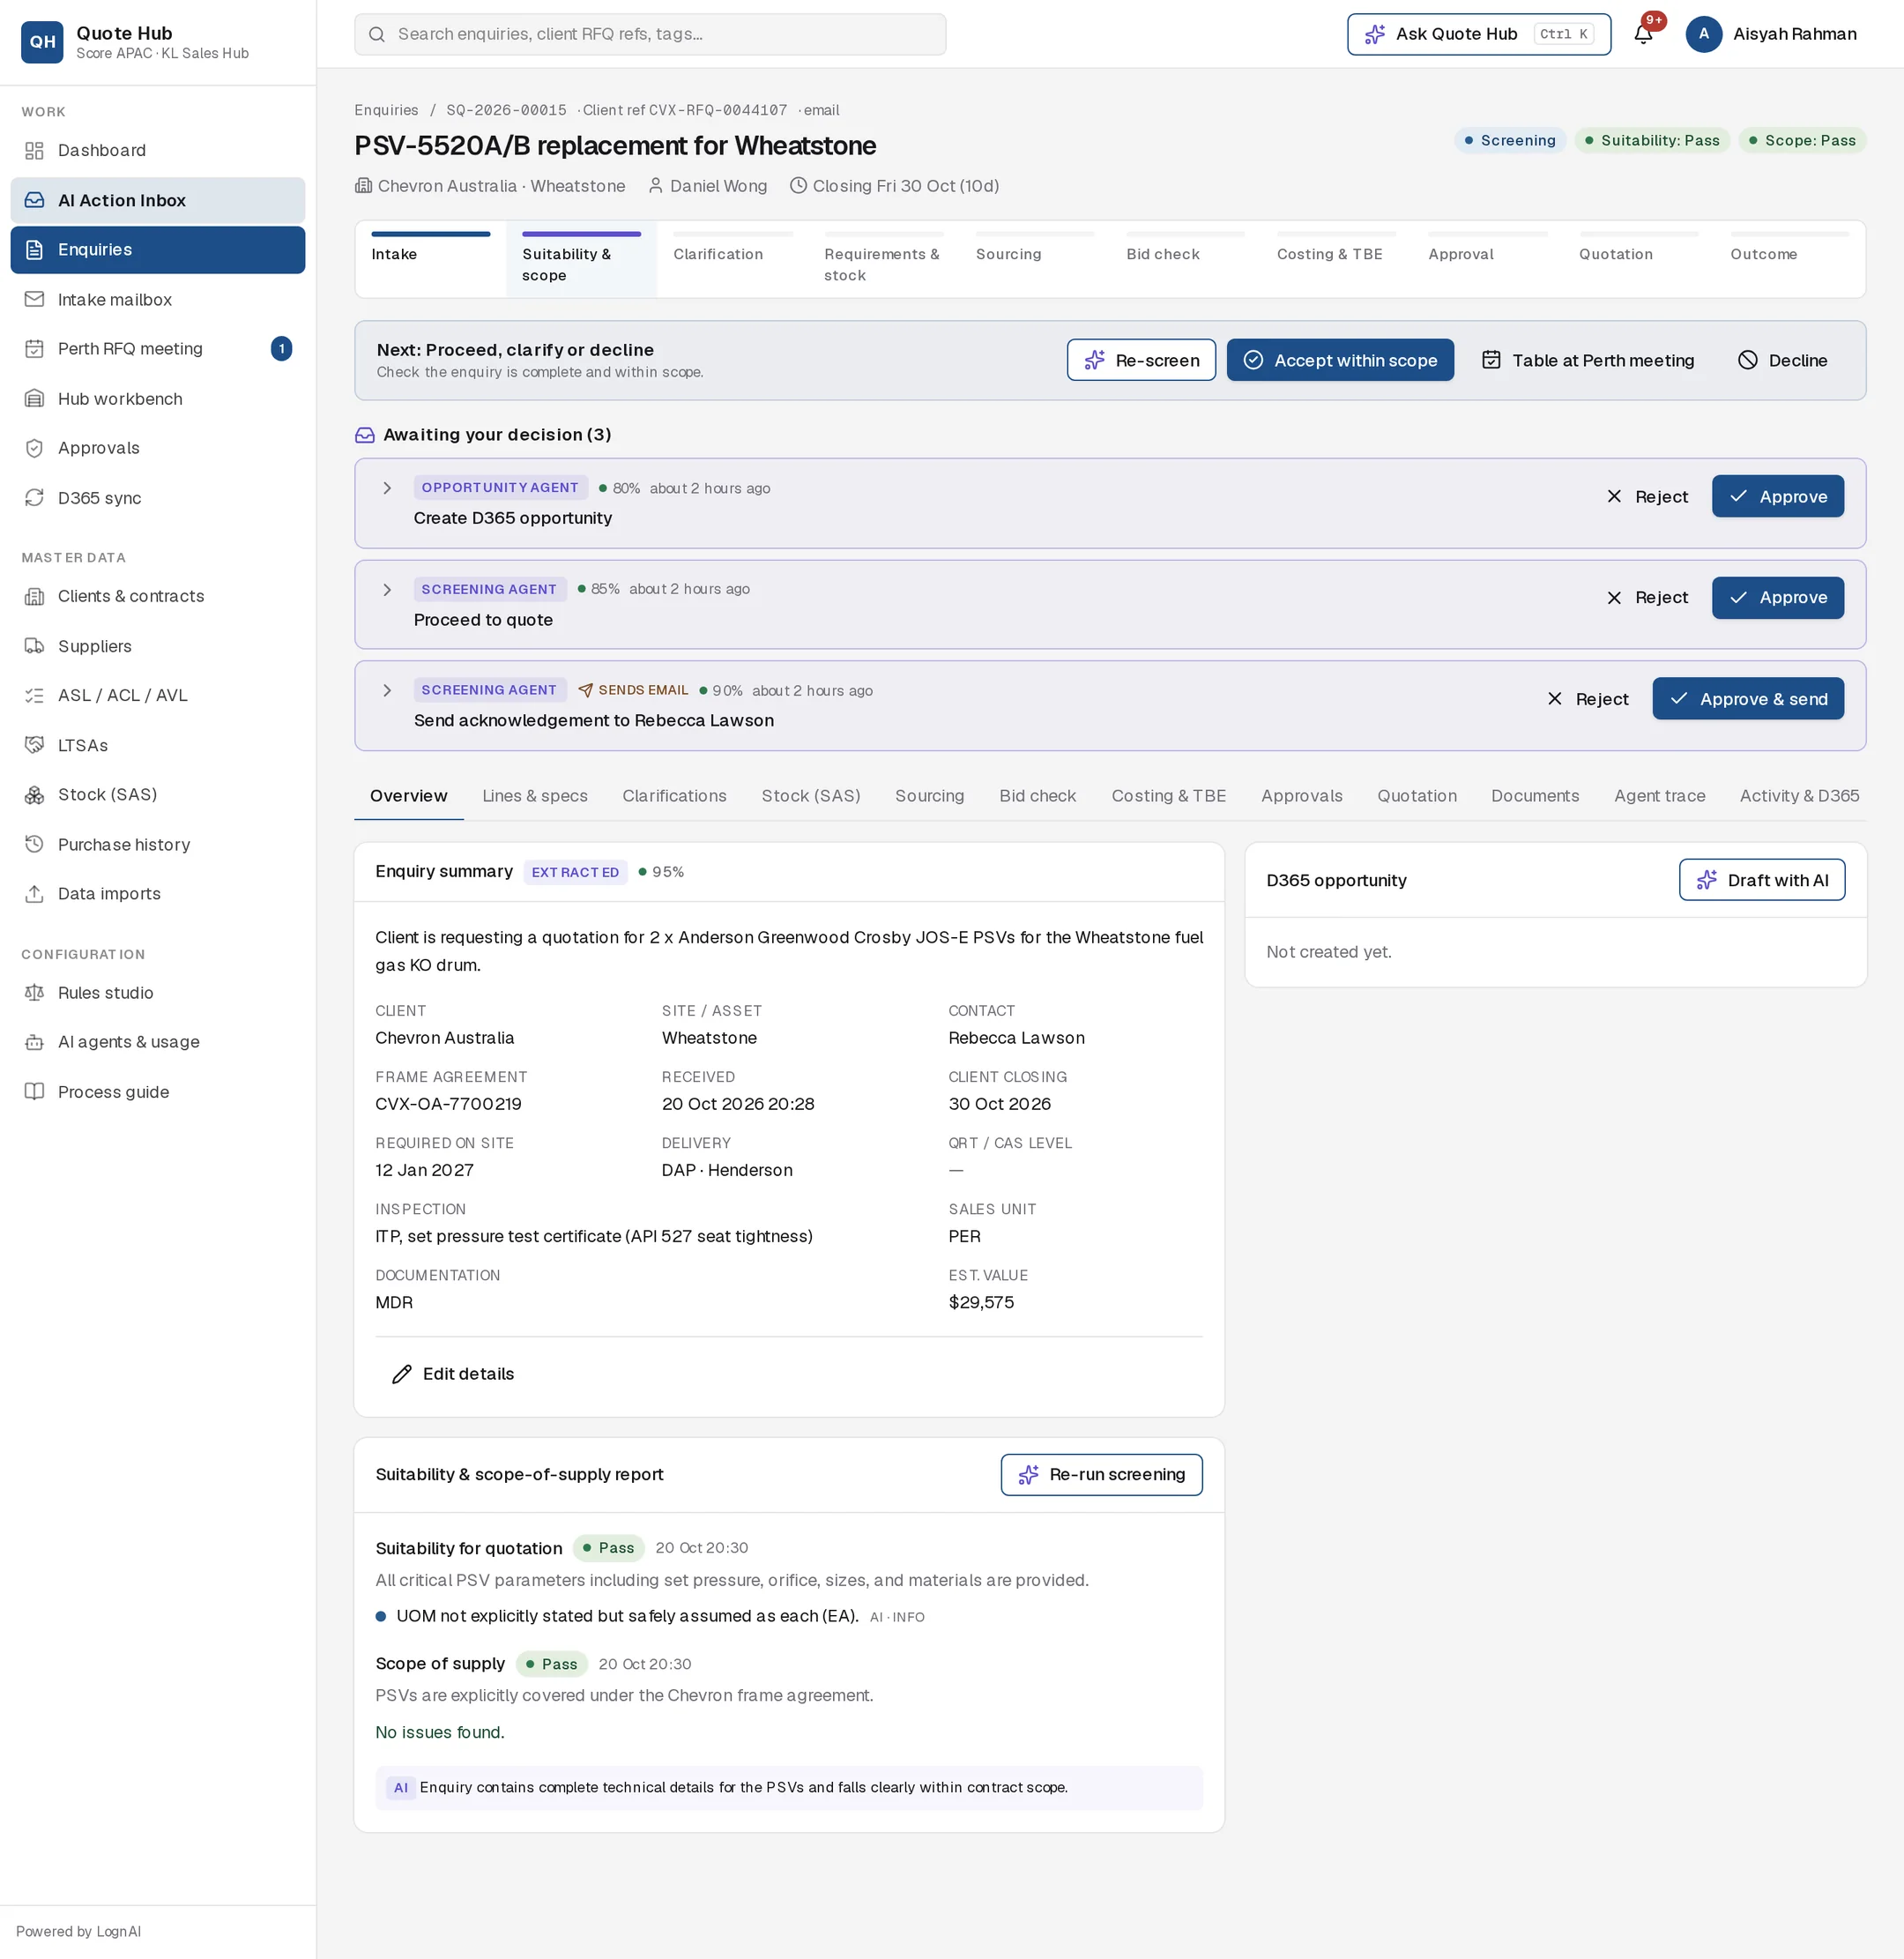The width and height of the screenshot is (1904, 1959).
Task: Open Dashboard from the sidebar
Action: pos(158,150)
